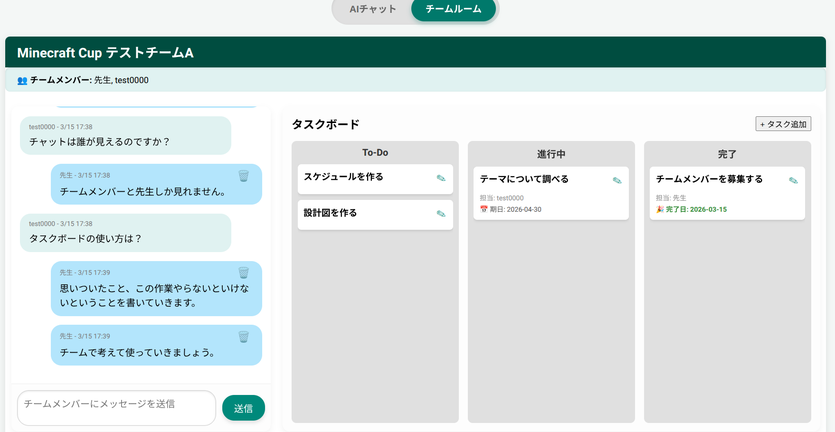
Task: Click the party icon beside 完了日
Action: tap(660, 209)
